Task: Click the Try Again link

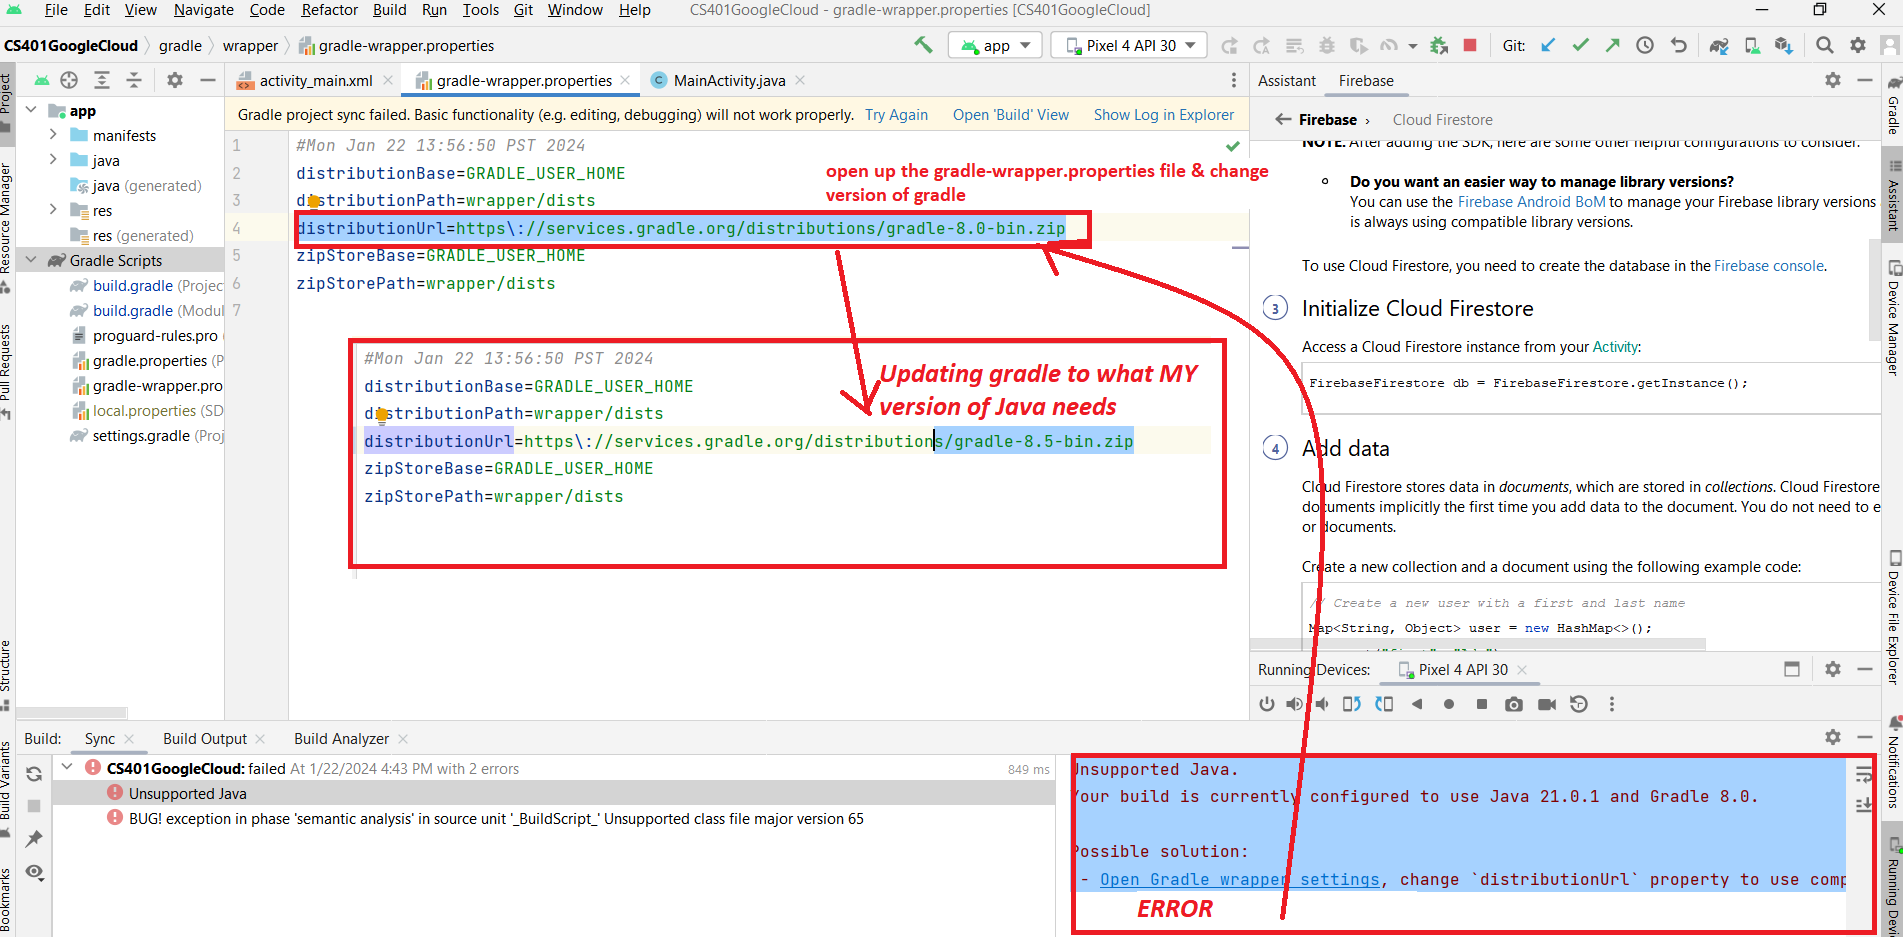Action: point(896,115)
